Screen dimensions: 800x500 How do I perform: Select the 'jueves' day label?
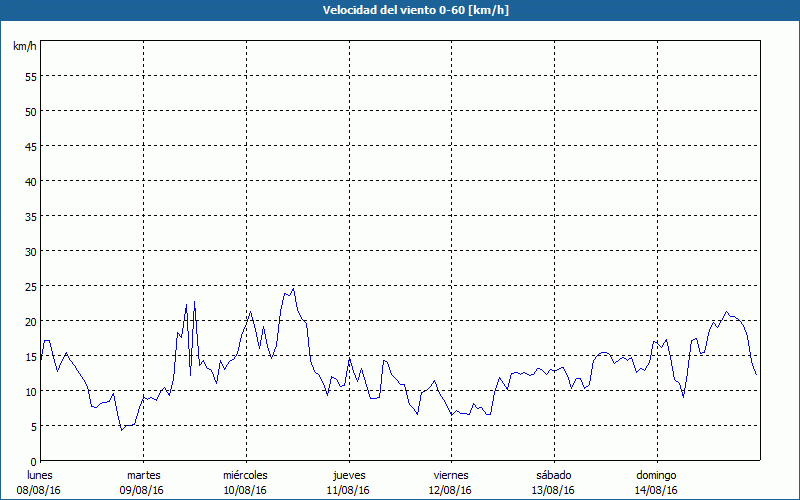pyautogui.click(x=348, y=475)
